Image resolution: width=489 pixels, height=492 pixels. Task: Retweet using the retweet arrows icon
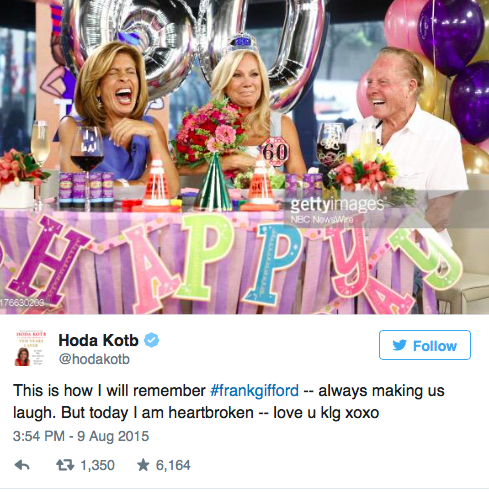coord(65,465)
